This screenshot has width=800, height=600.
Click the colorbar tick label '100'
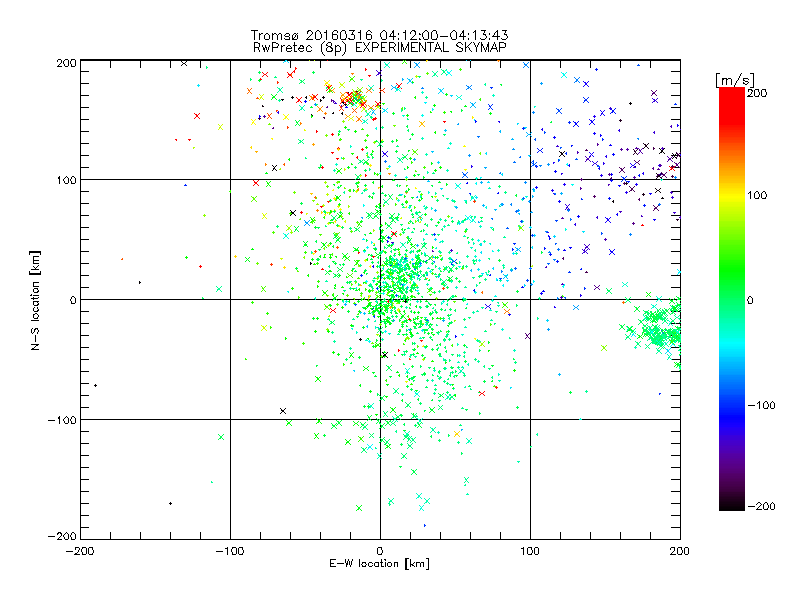pos(757,195)
